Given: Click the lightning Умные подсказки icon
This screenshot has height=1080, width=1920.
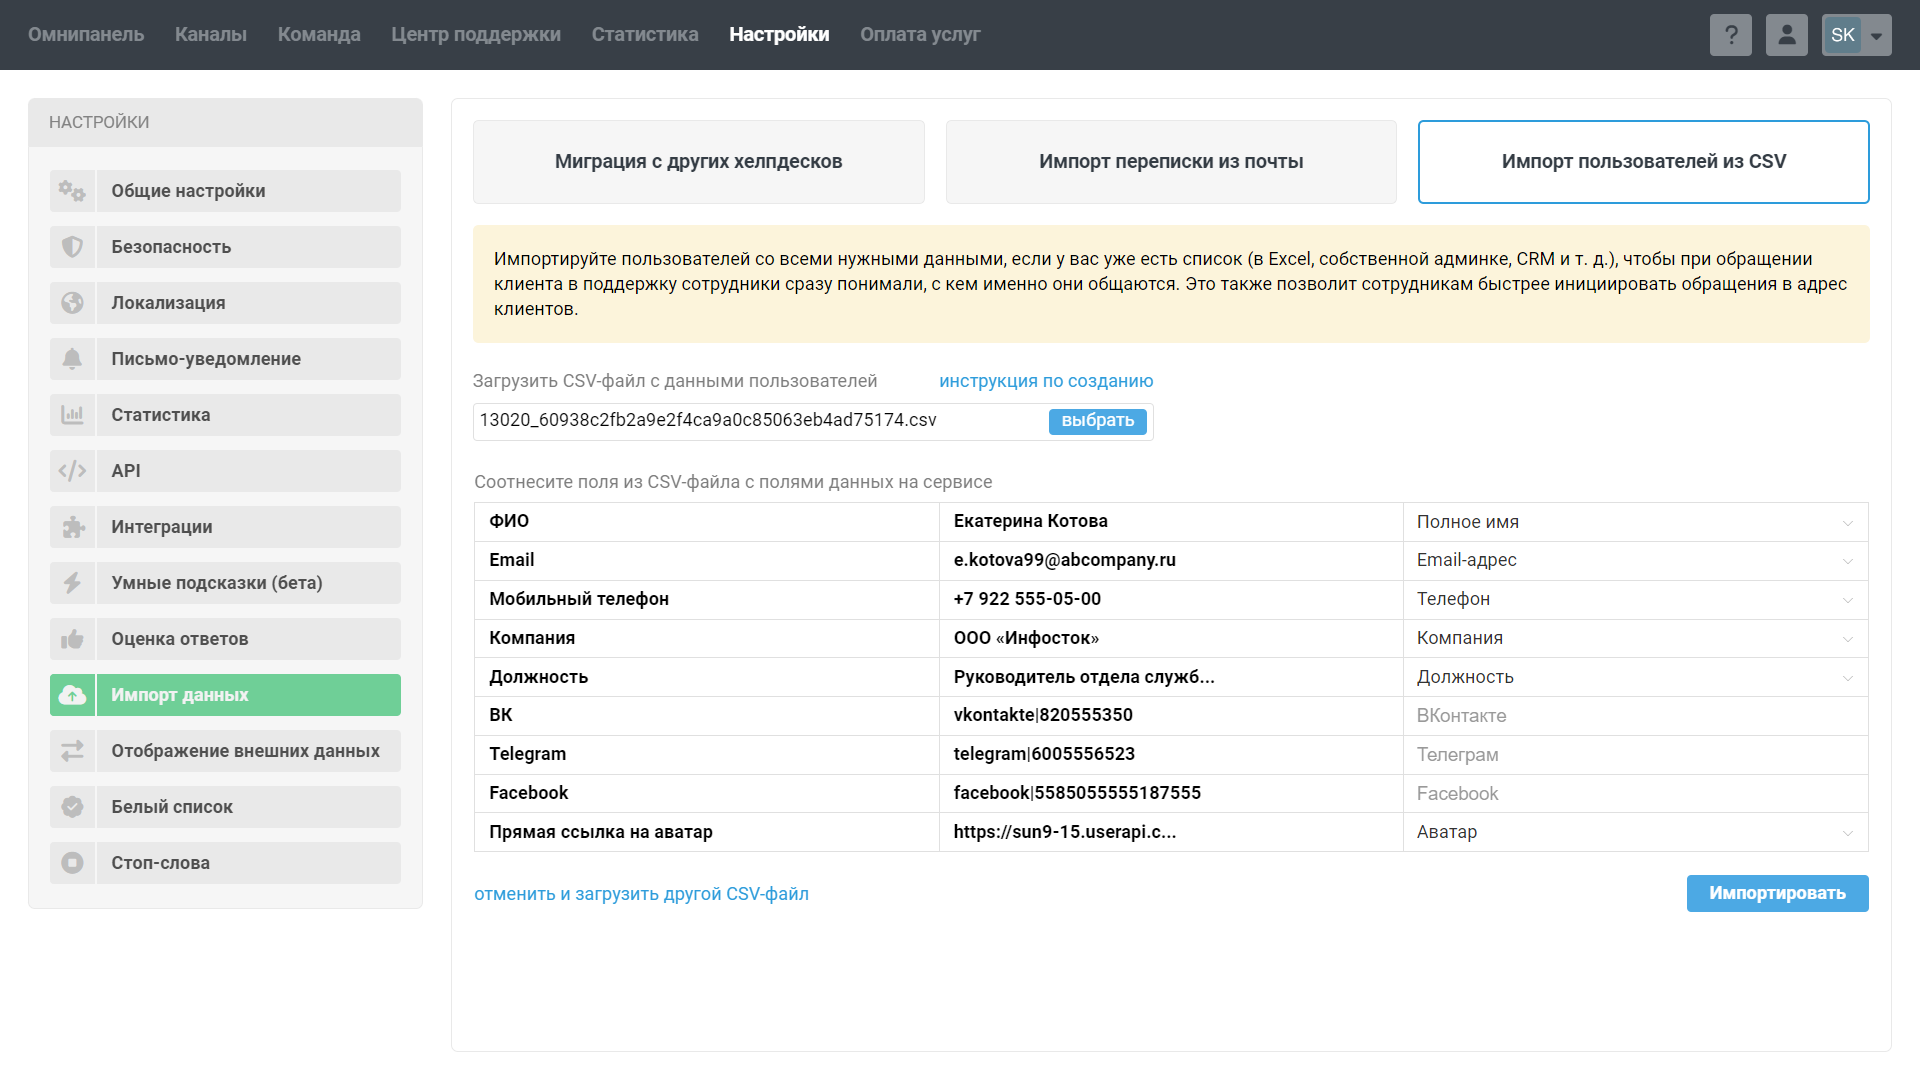Looking at the screenshot, I should coord(72,583).
